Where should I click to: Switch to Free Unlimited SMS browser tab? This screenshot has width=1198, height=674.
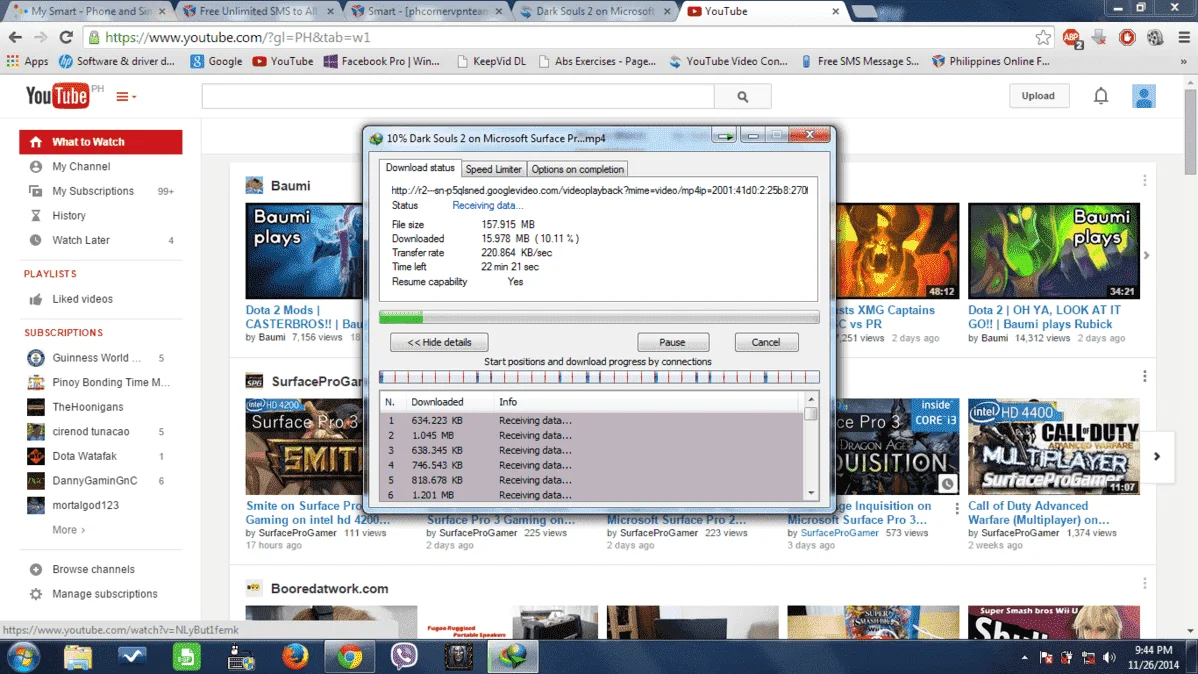(x=257, y=11)
